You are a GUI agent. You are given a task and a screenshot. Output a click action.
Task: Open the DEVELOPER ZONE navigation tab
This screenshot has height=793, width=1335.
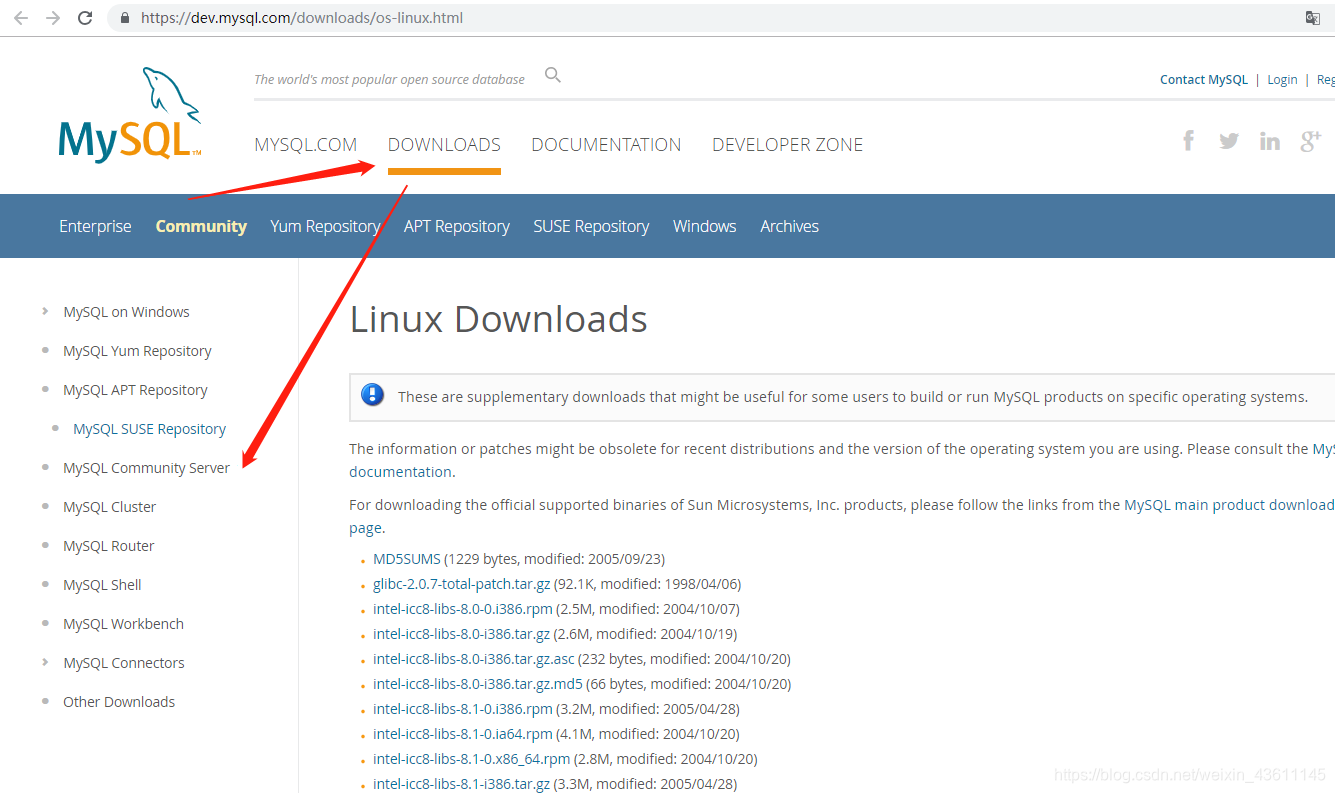pos(787,145)
